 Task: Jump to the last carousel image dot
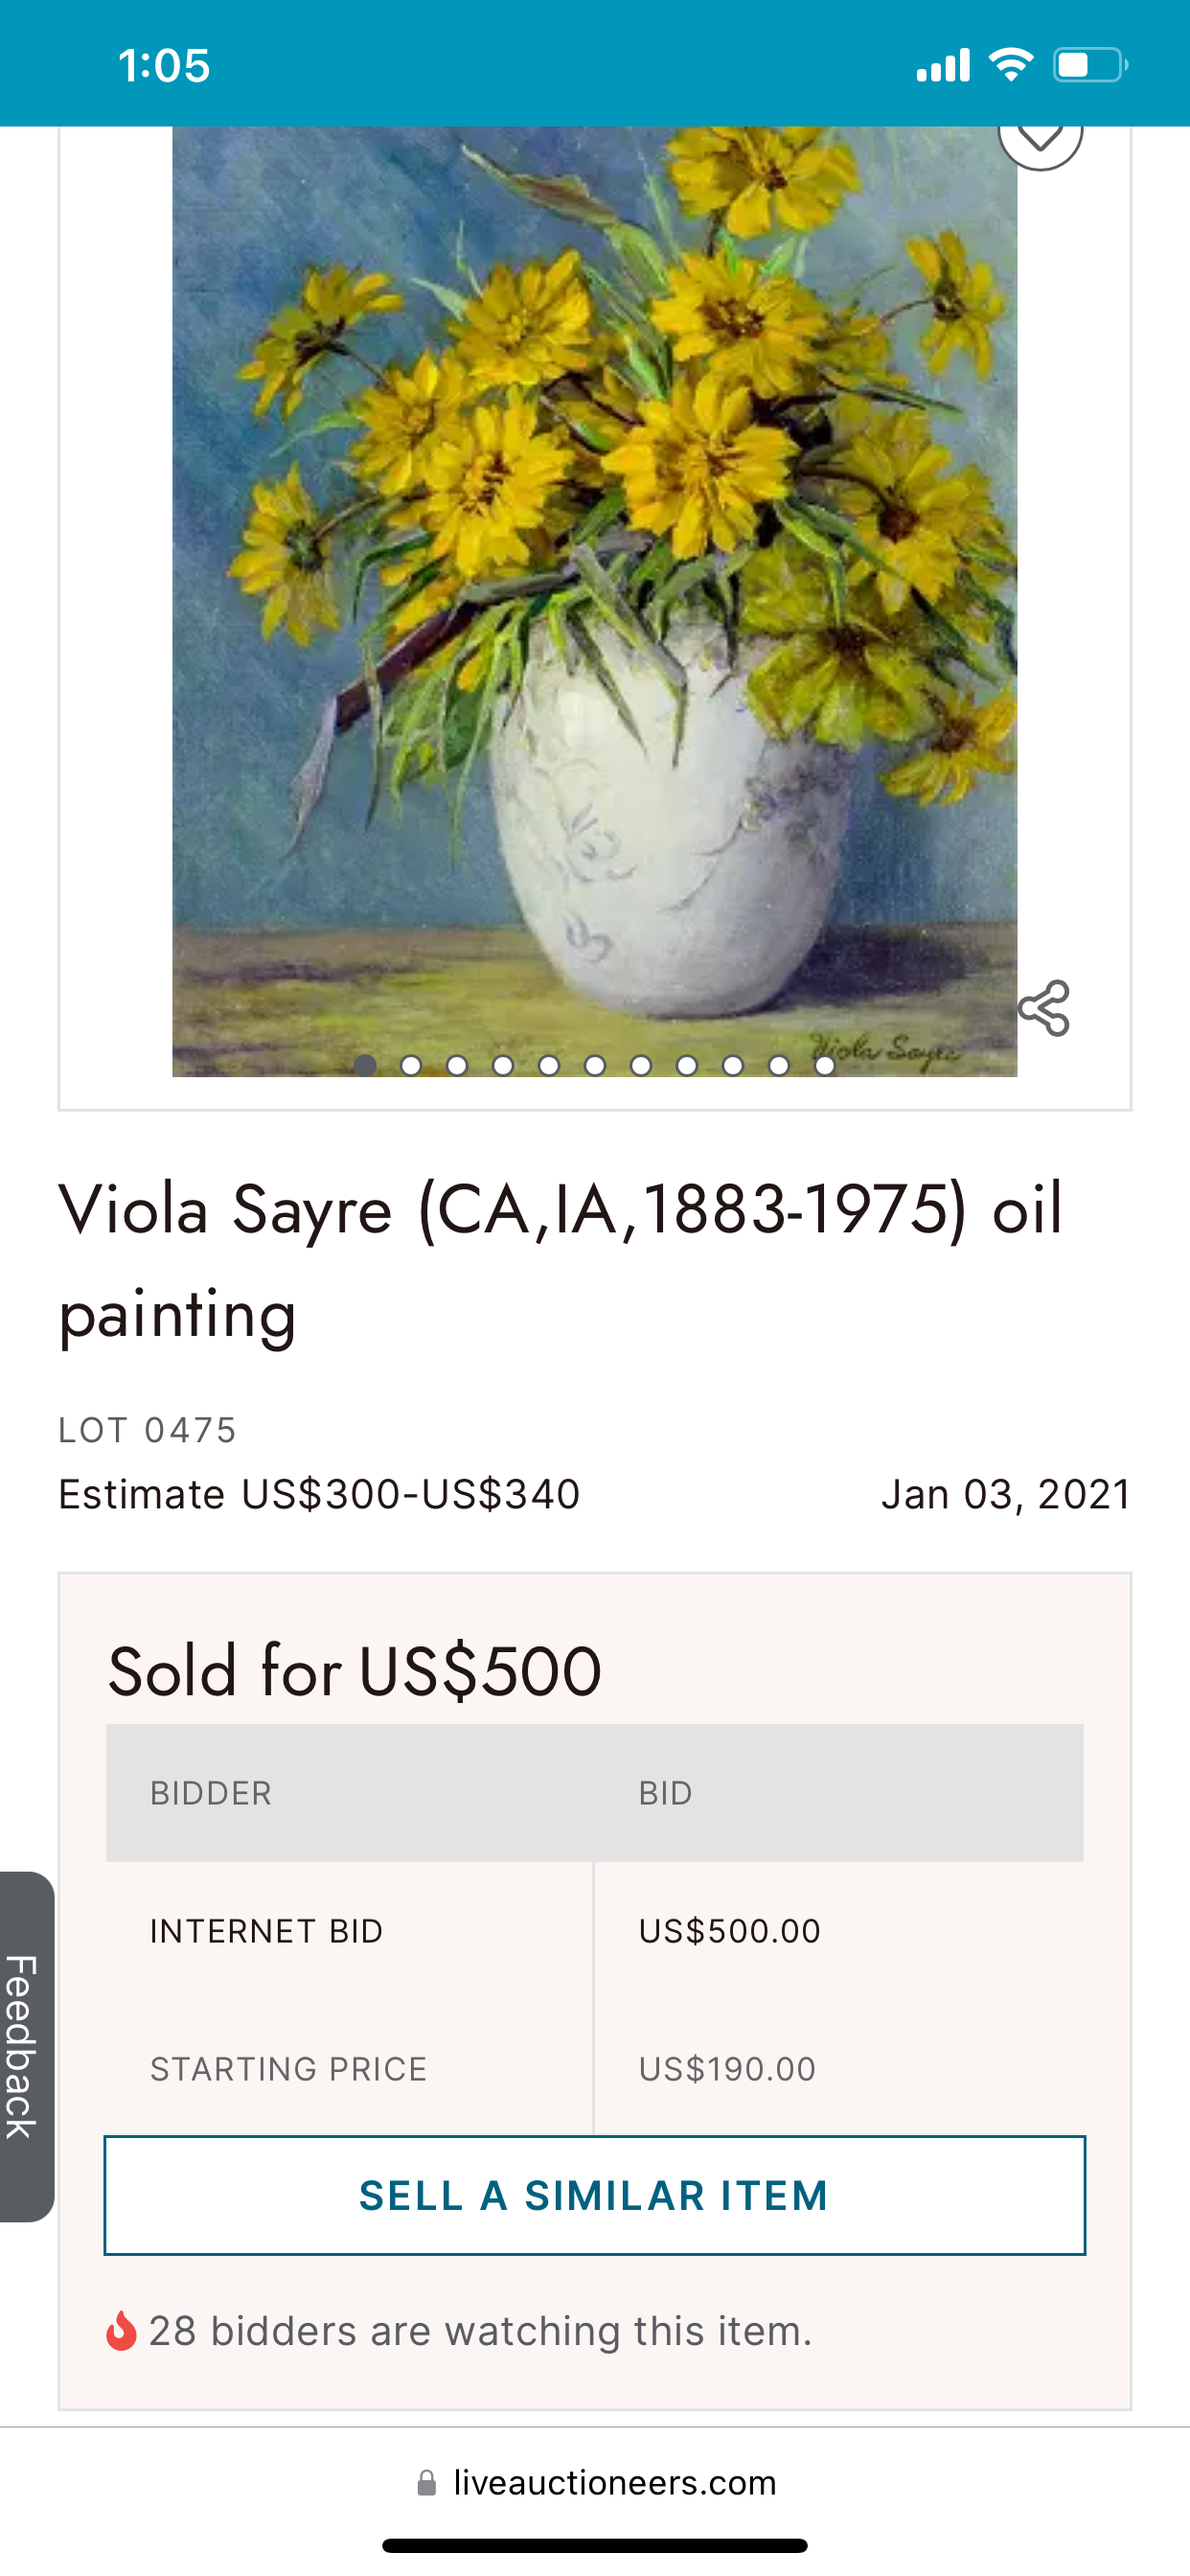pos(825,1065)
